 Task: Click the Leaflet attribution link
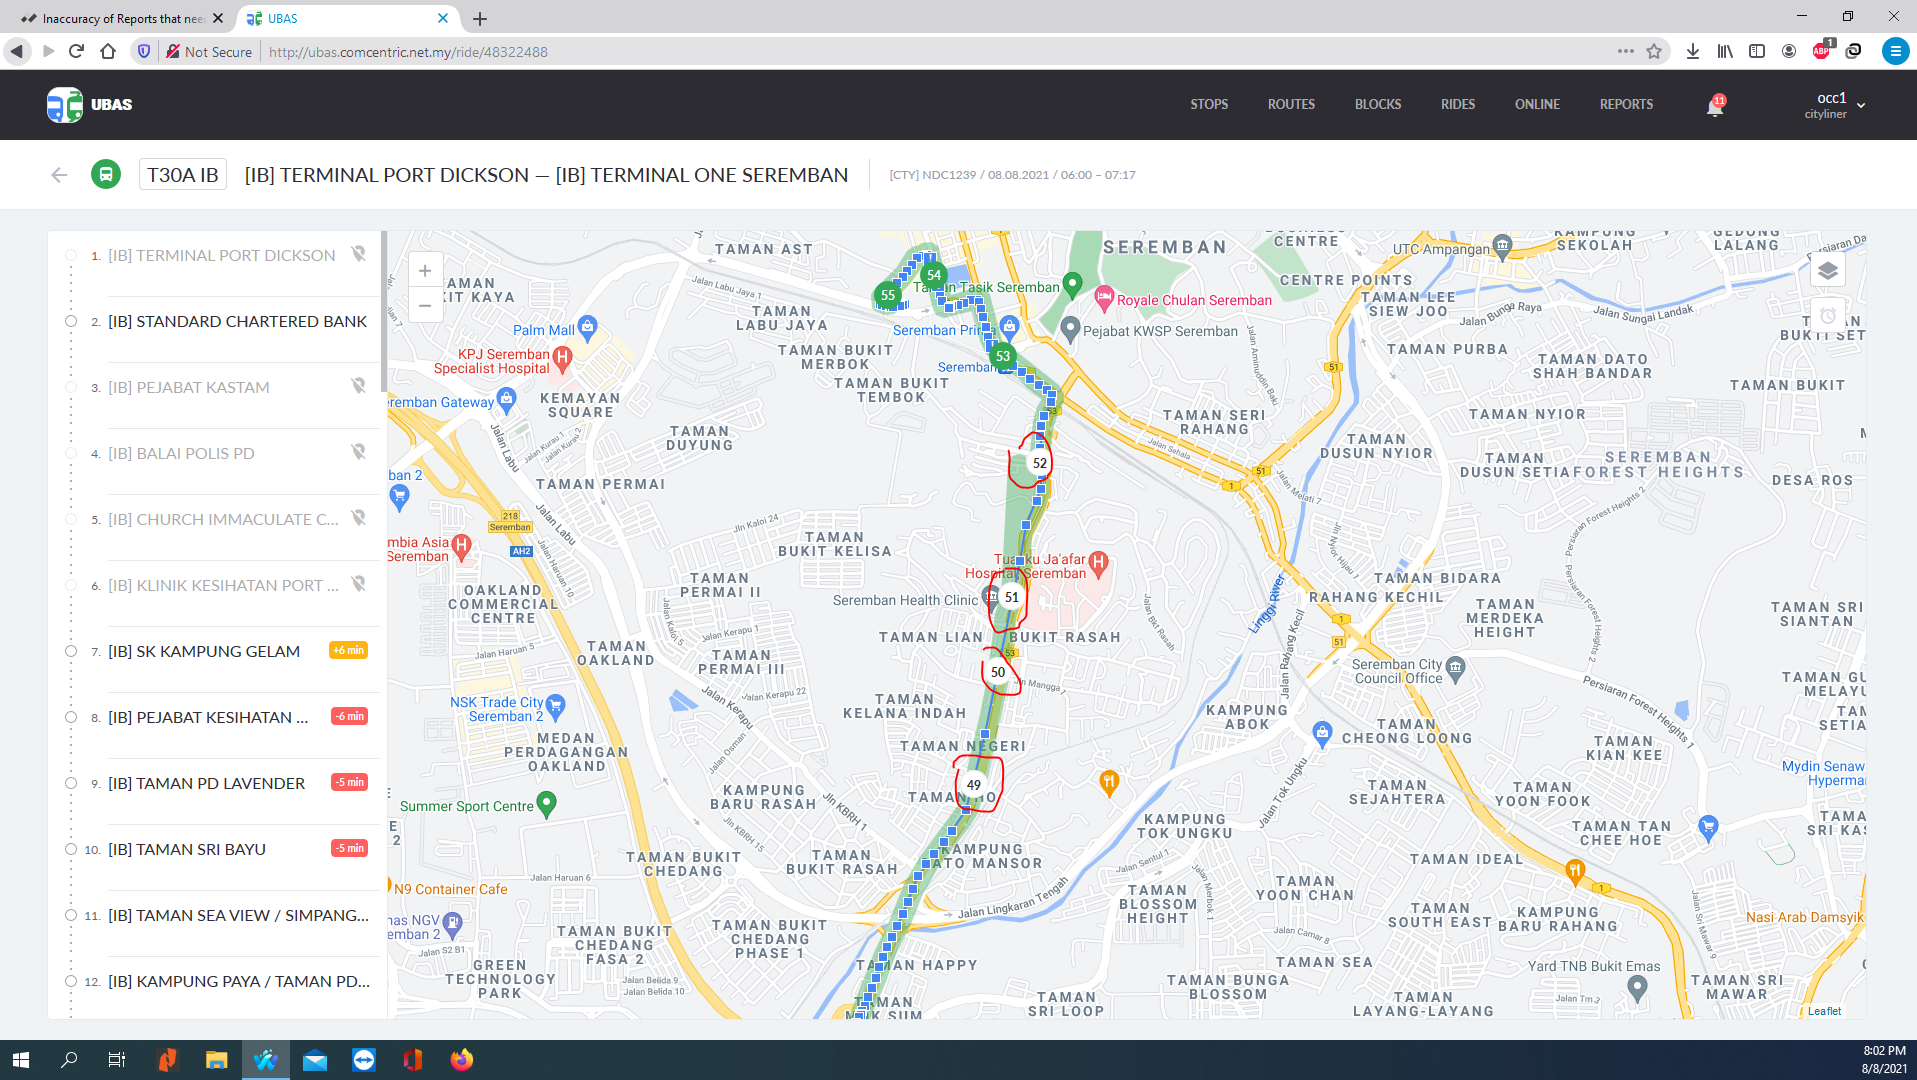tap(1824, 1011)
